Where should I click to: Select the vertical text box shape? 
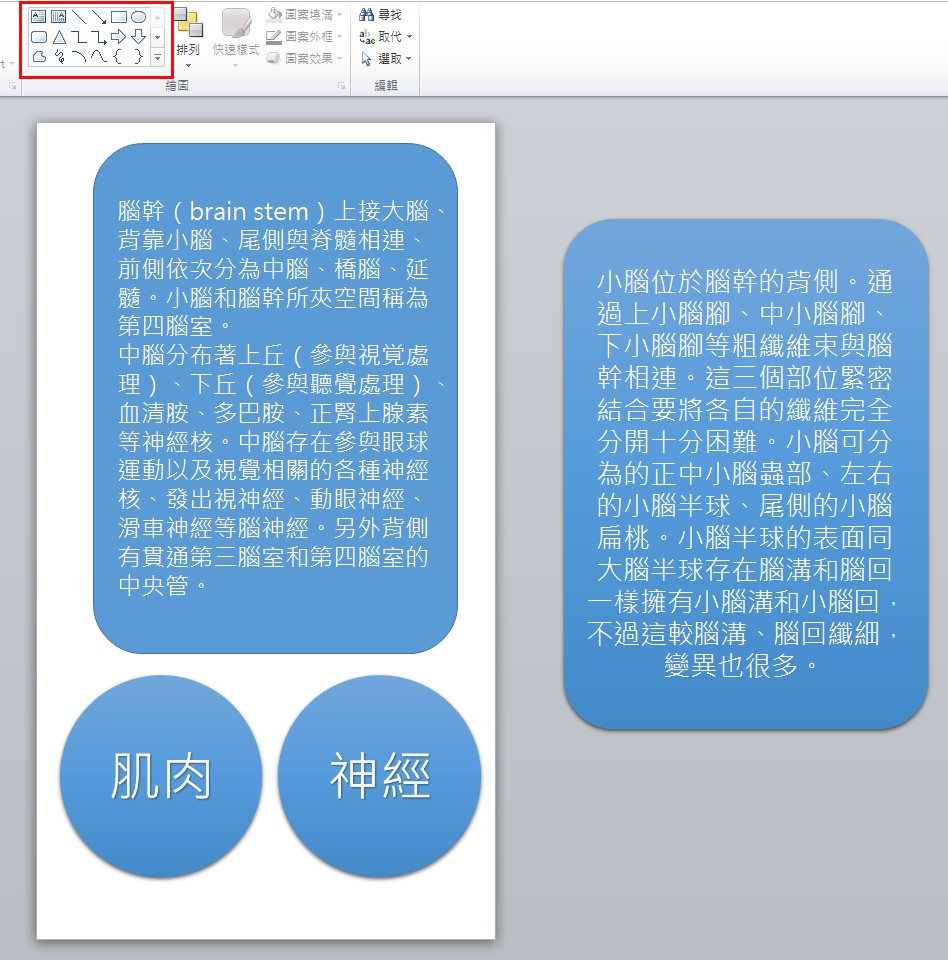59,17
